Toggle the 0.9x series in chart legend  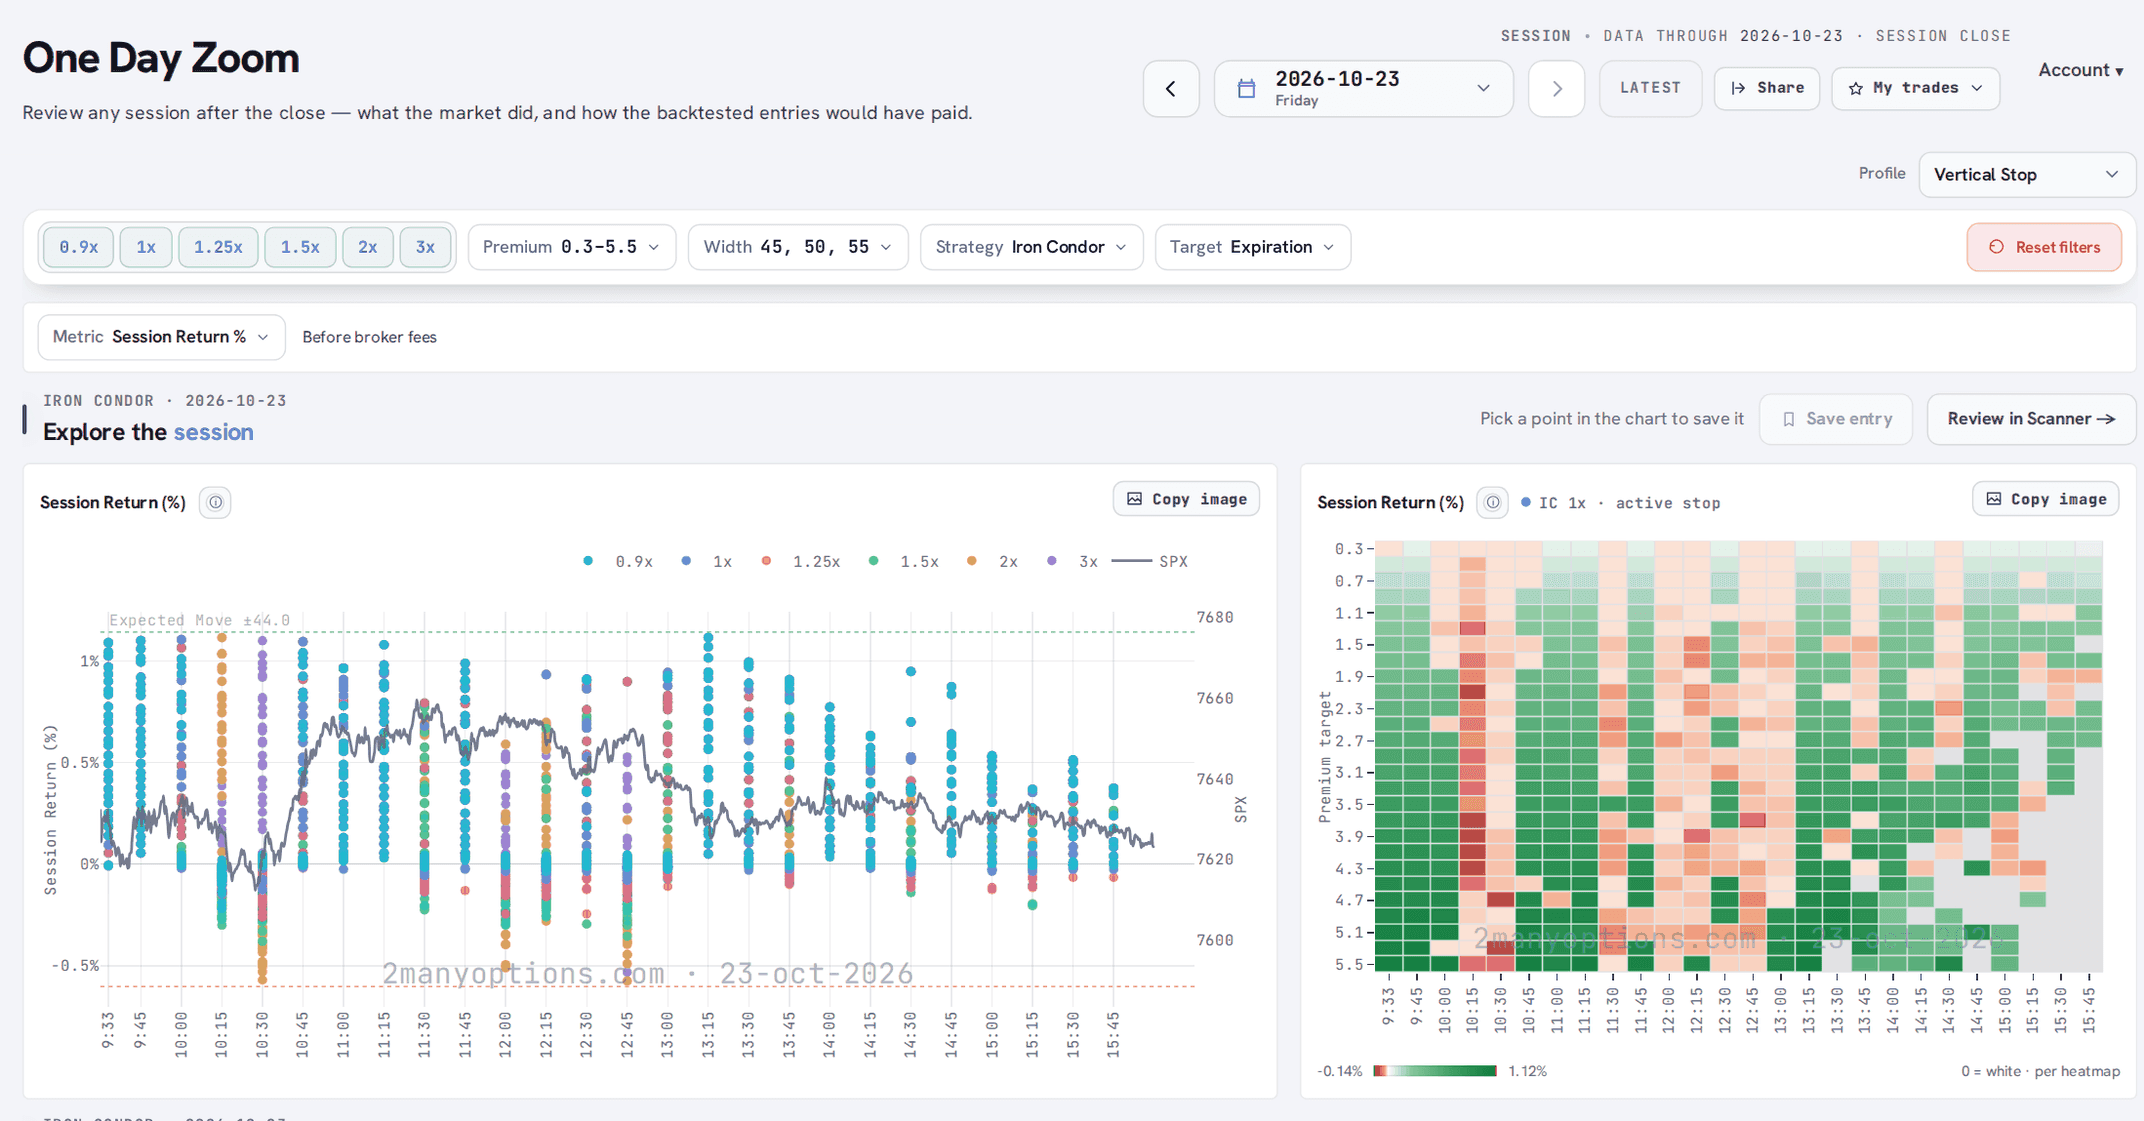tap(618, 562)
